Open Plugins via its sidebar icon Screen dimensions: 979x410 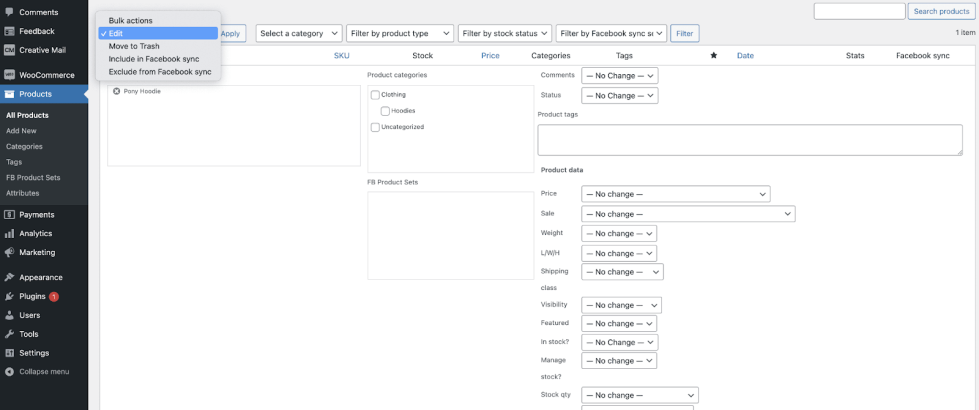[x=9, y=296]
